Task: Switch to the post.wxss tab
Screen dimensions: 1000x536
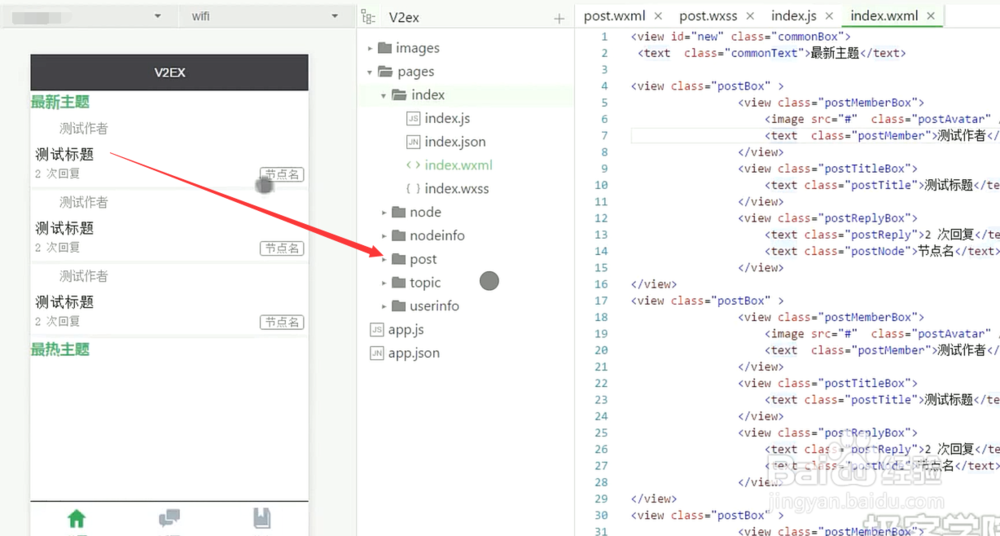Action: coord(707,16)
